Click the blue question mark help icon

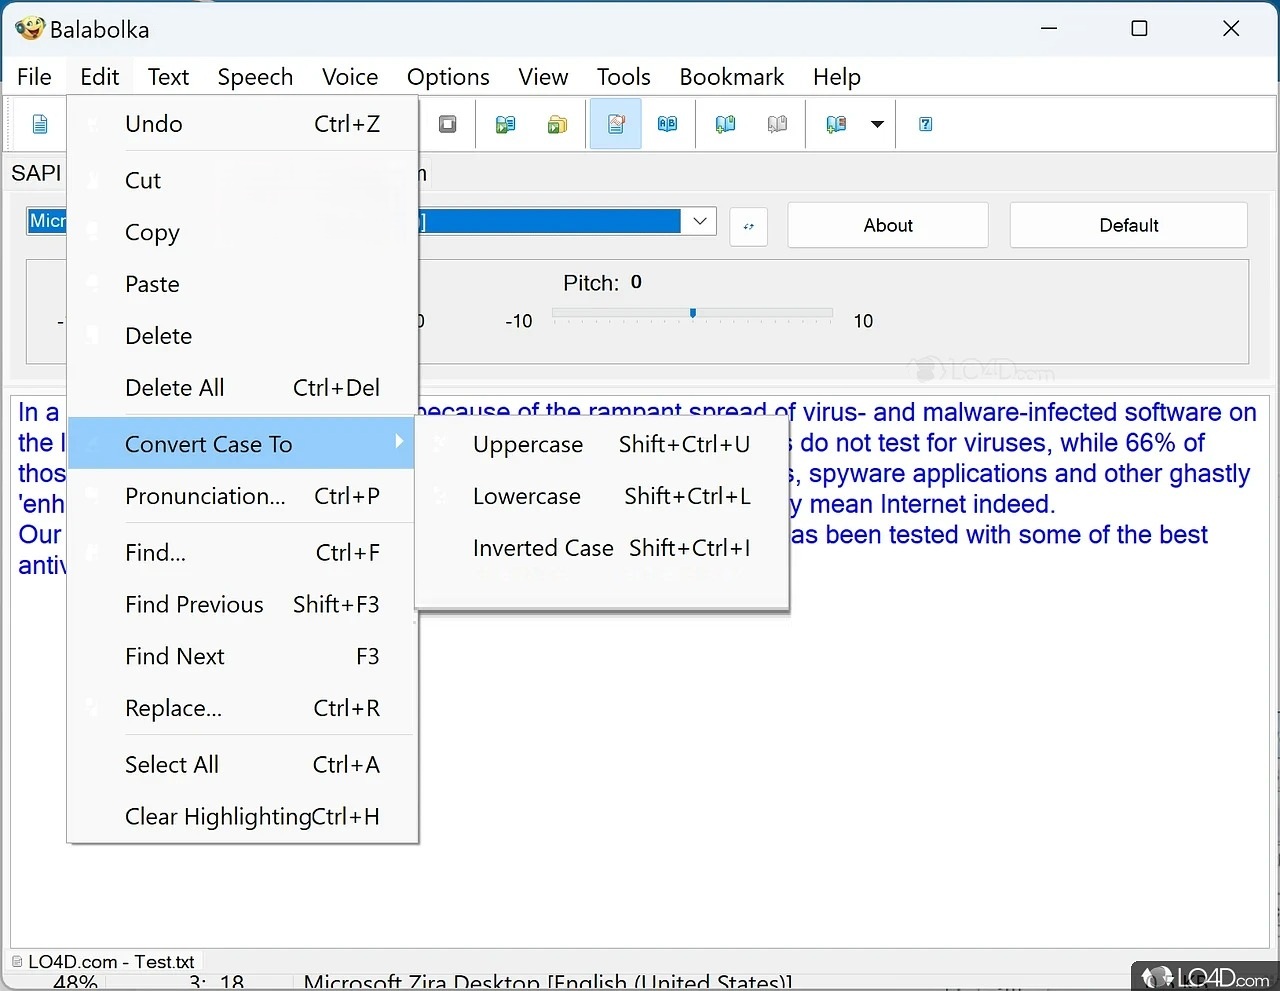pos(926,124)
